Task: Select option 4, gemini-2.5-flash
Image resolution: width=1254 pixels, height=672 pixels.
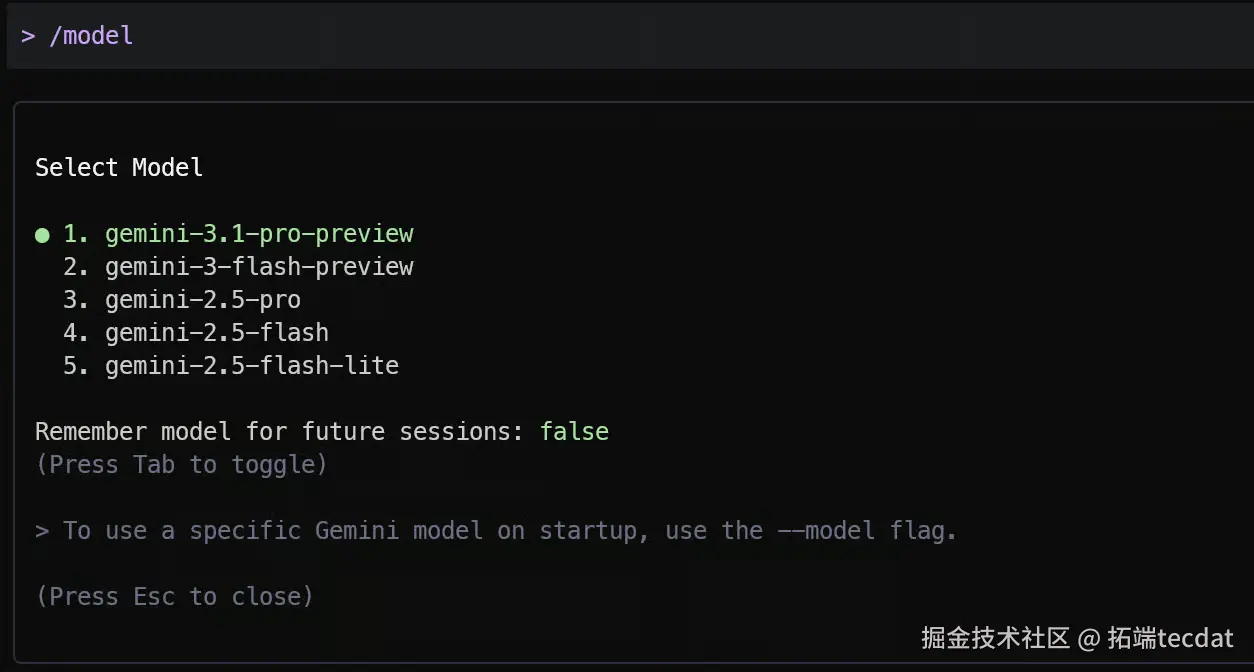Action: coord(217,333)
